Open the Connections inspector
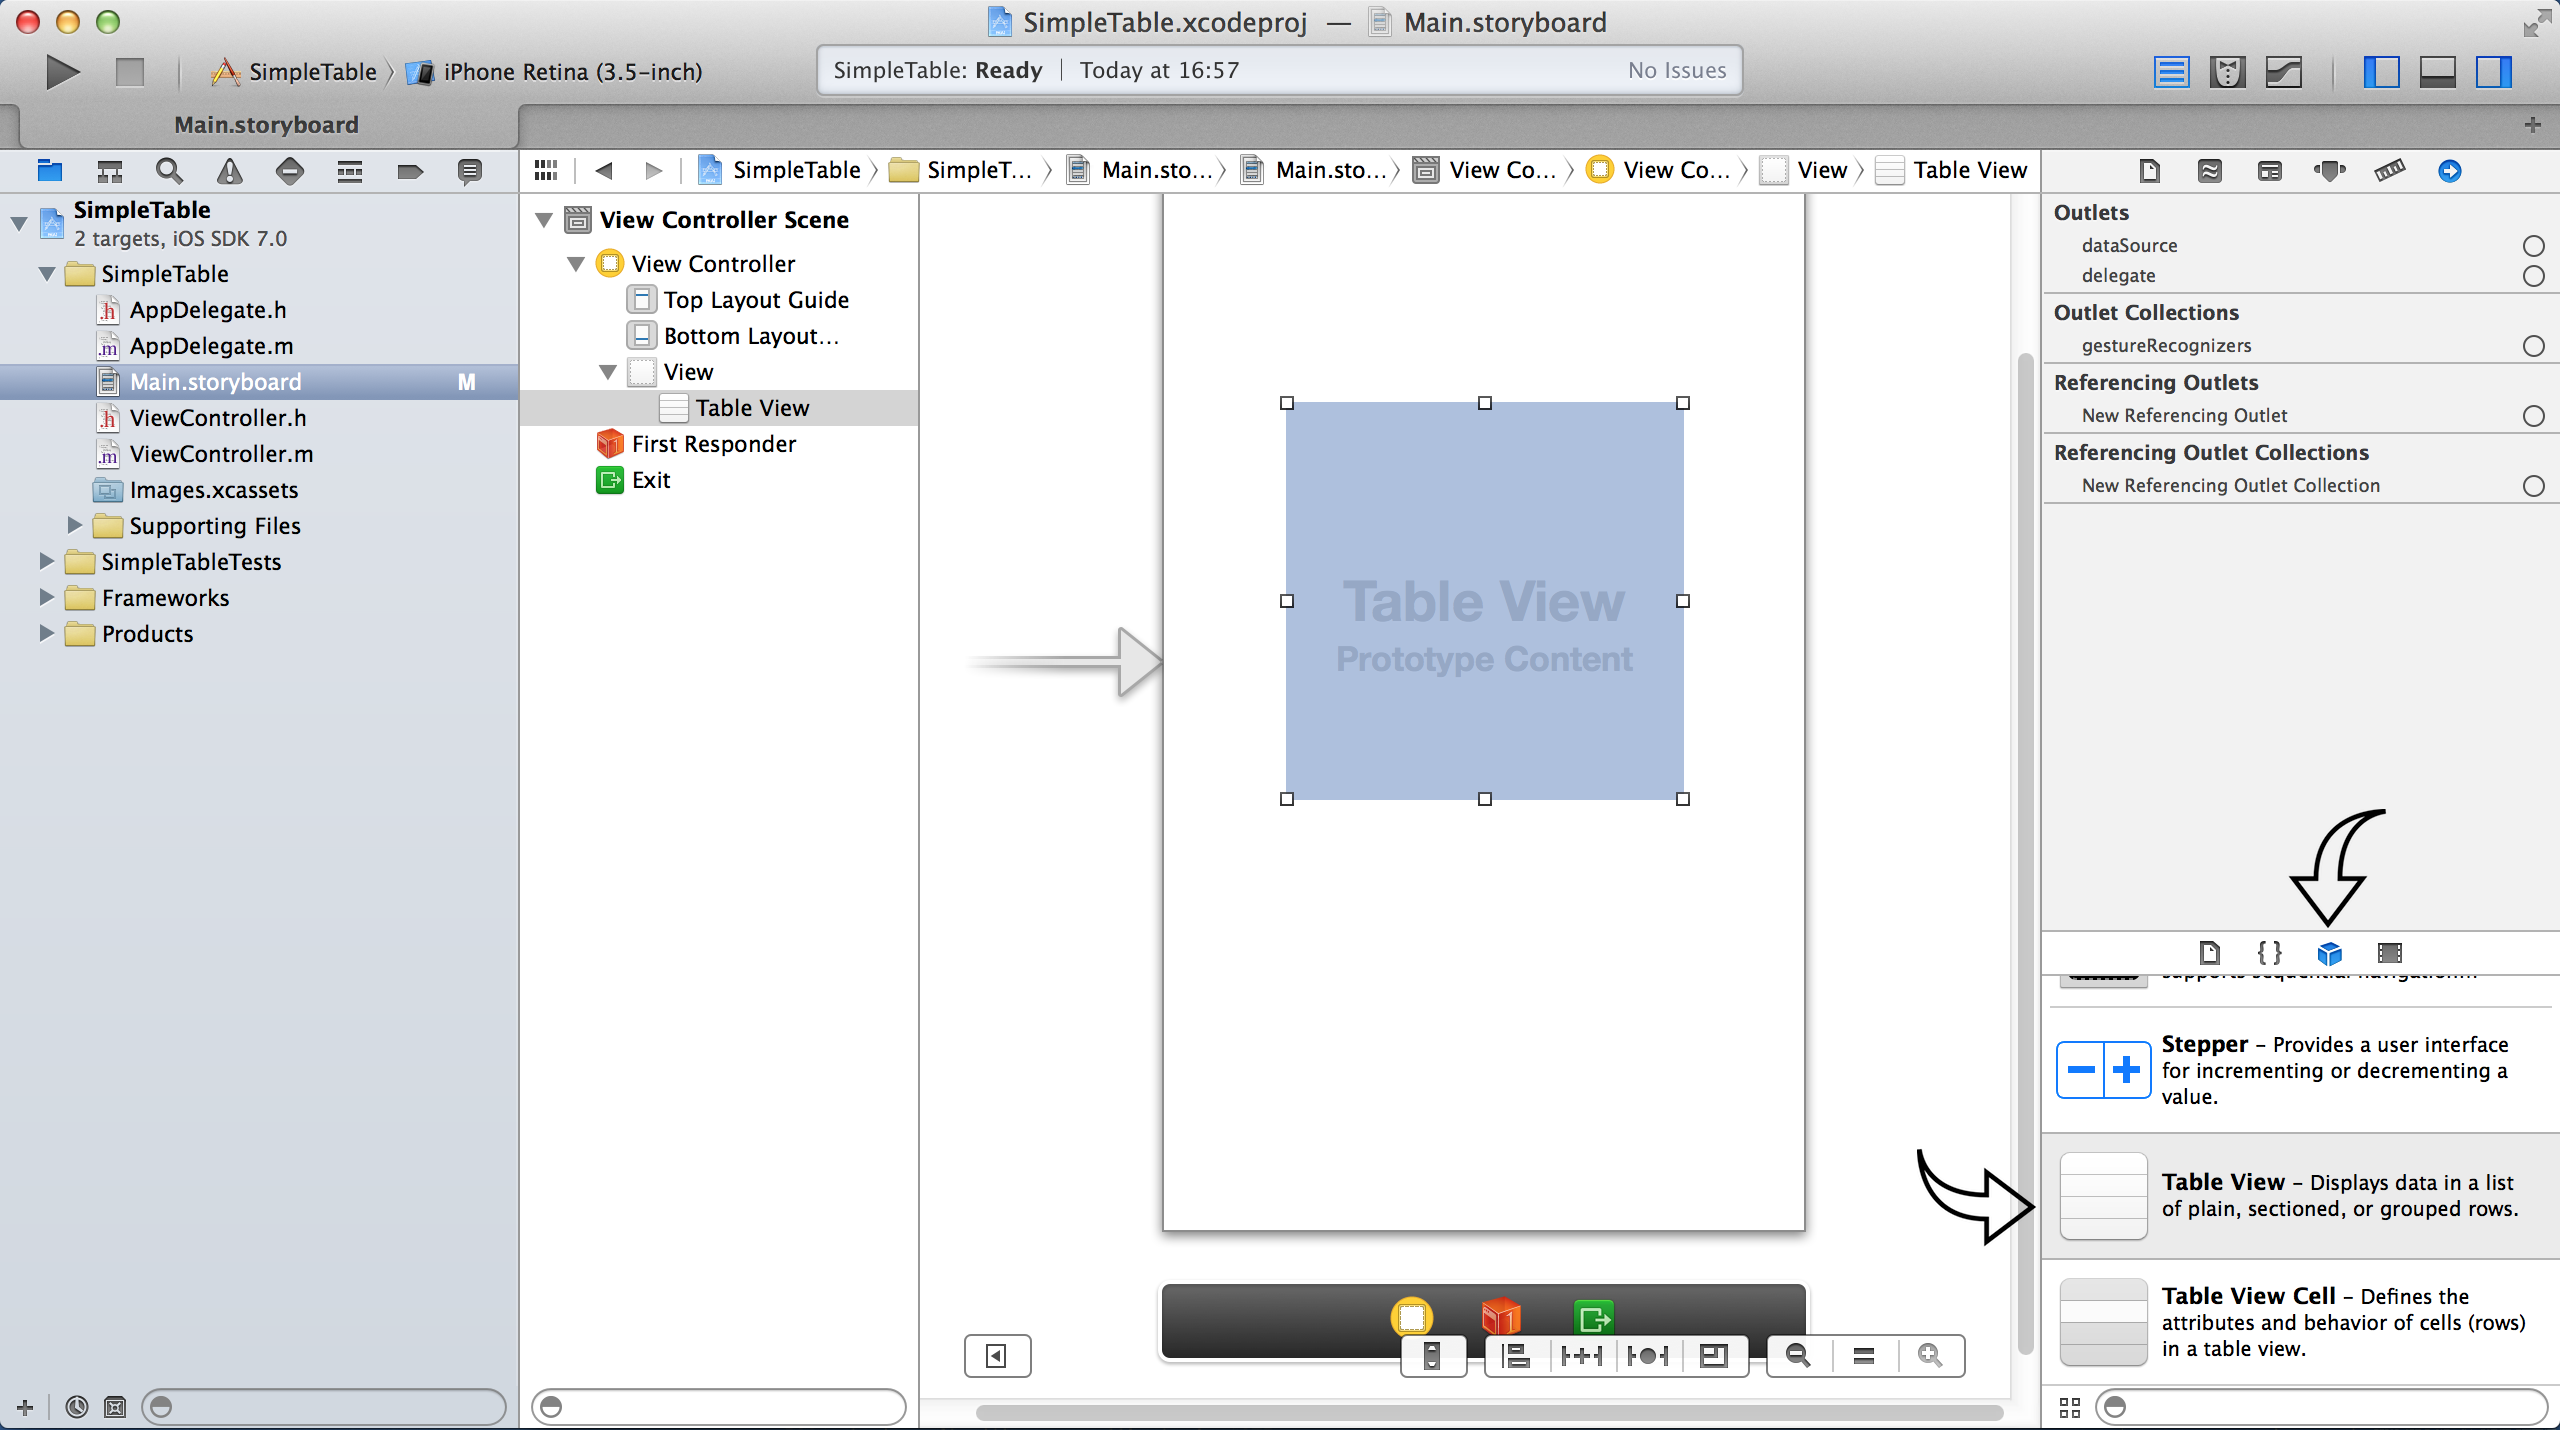Image resolution: width=2560 pixels, height=1430 pixels. pos(2449,171)
